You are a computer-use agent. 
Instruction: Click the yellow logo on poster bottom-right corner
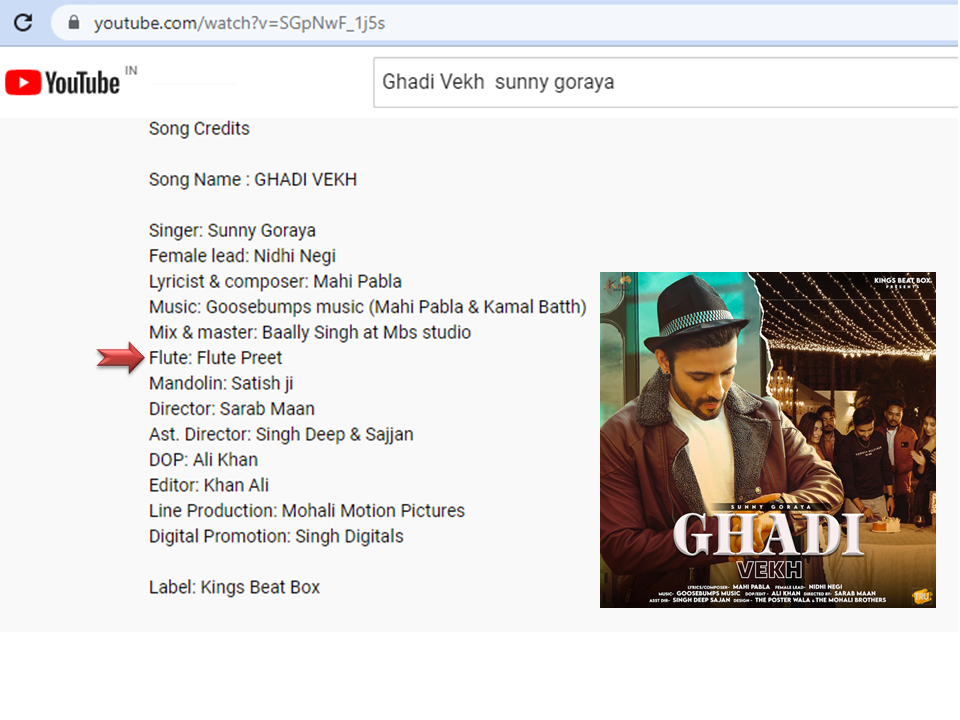click(921, 596)
